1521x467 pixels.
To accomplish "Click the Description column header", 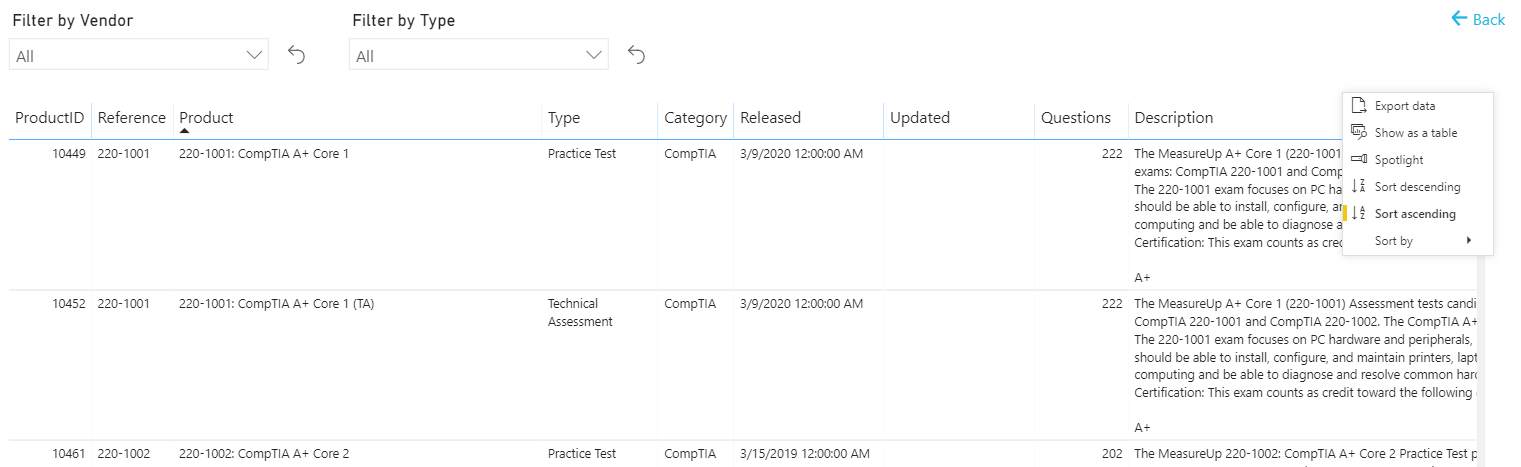I will point(1174,118).
